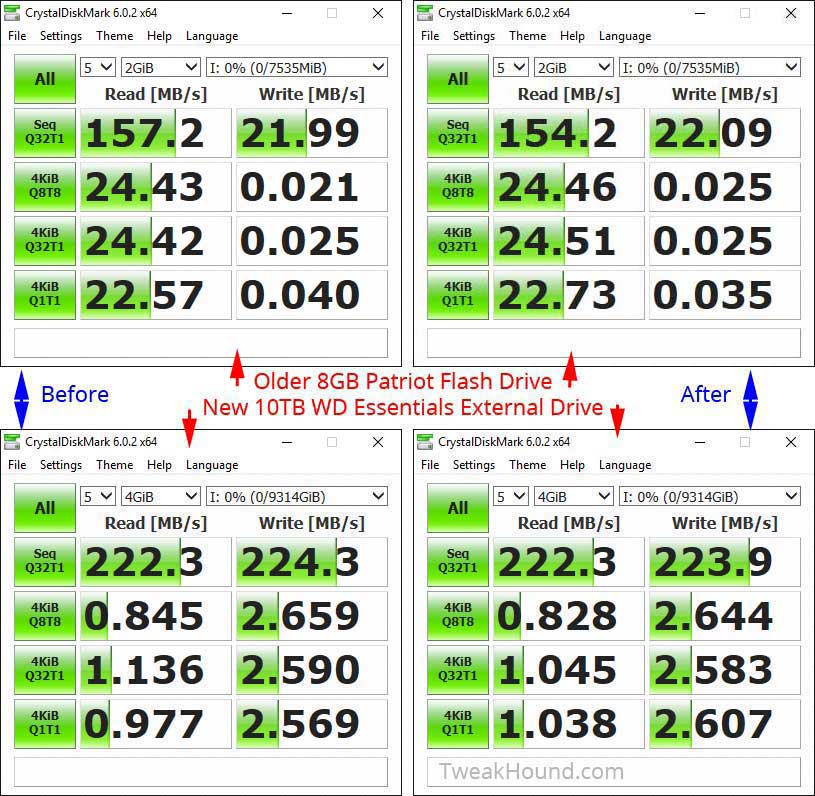The width and height of the screenshot is (815, 796).
Task: Start 4KiB Q8T8 test in top-left window
Action: coord(45,187)
